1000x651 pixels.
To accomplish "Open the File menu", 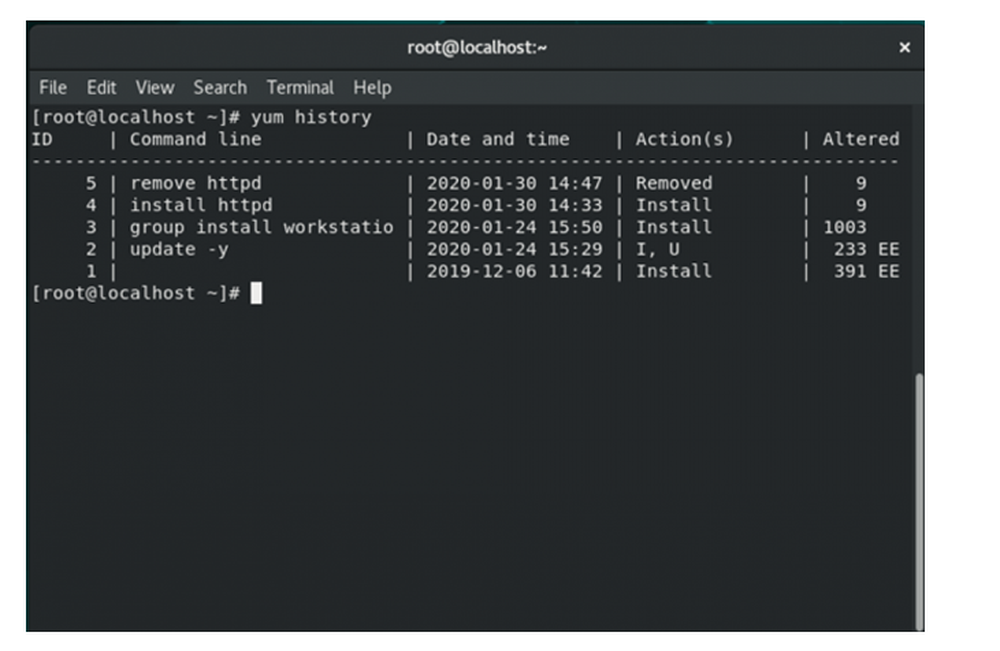I will (x=52, y=87).
